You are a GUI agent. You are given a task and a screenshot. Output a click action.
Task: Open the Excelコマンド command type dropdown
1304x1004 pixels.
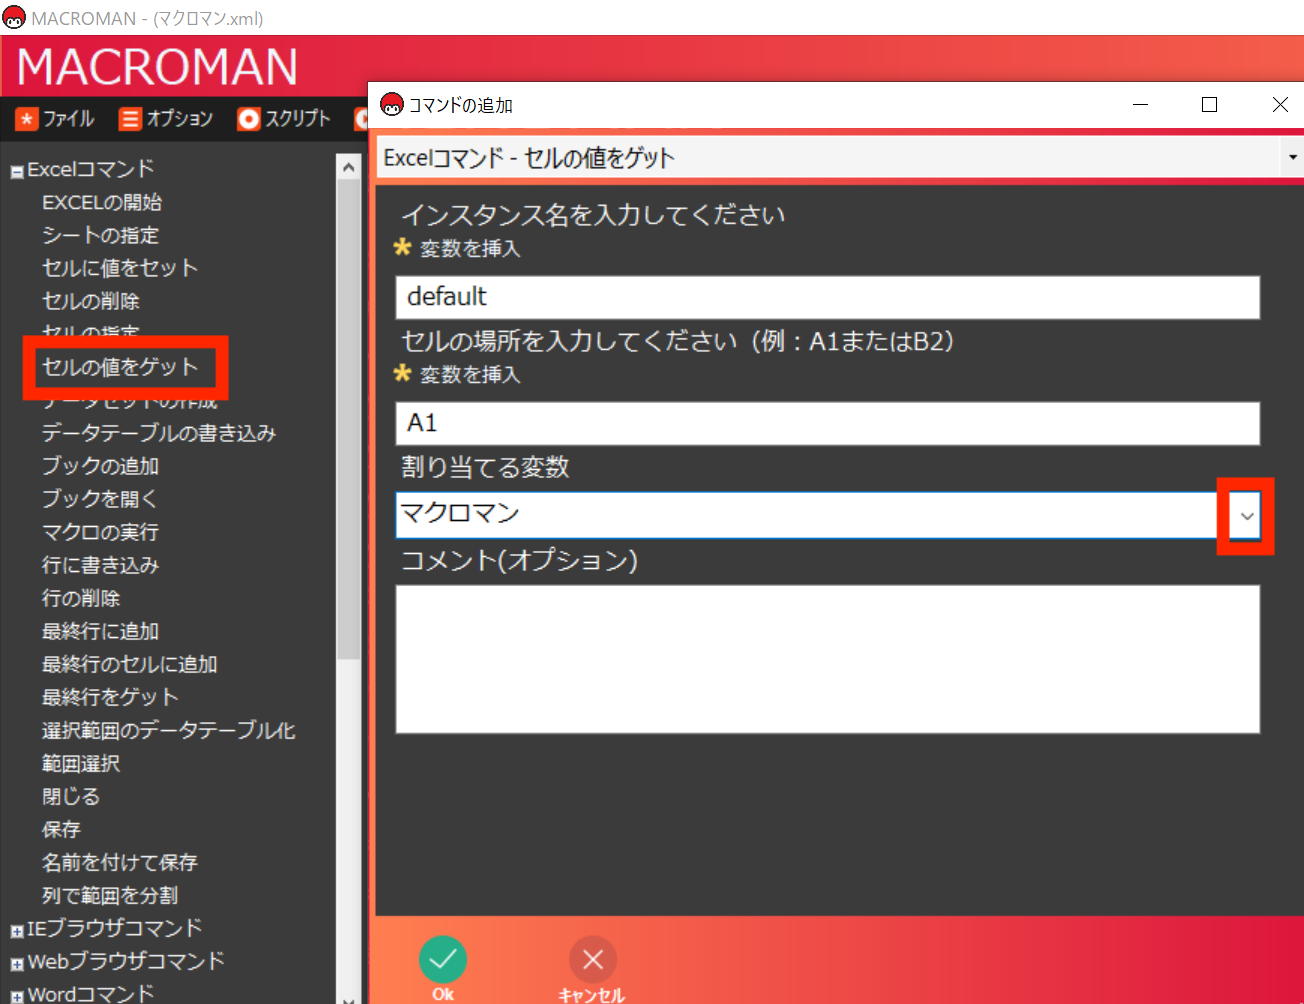tap(1292, 157)
